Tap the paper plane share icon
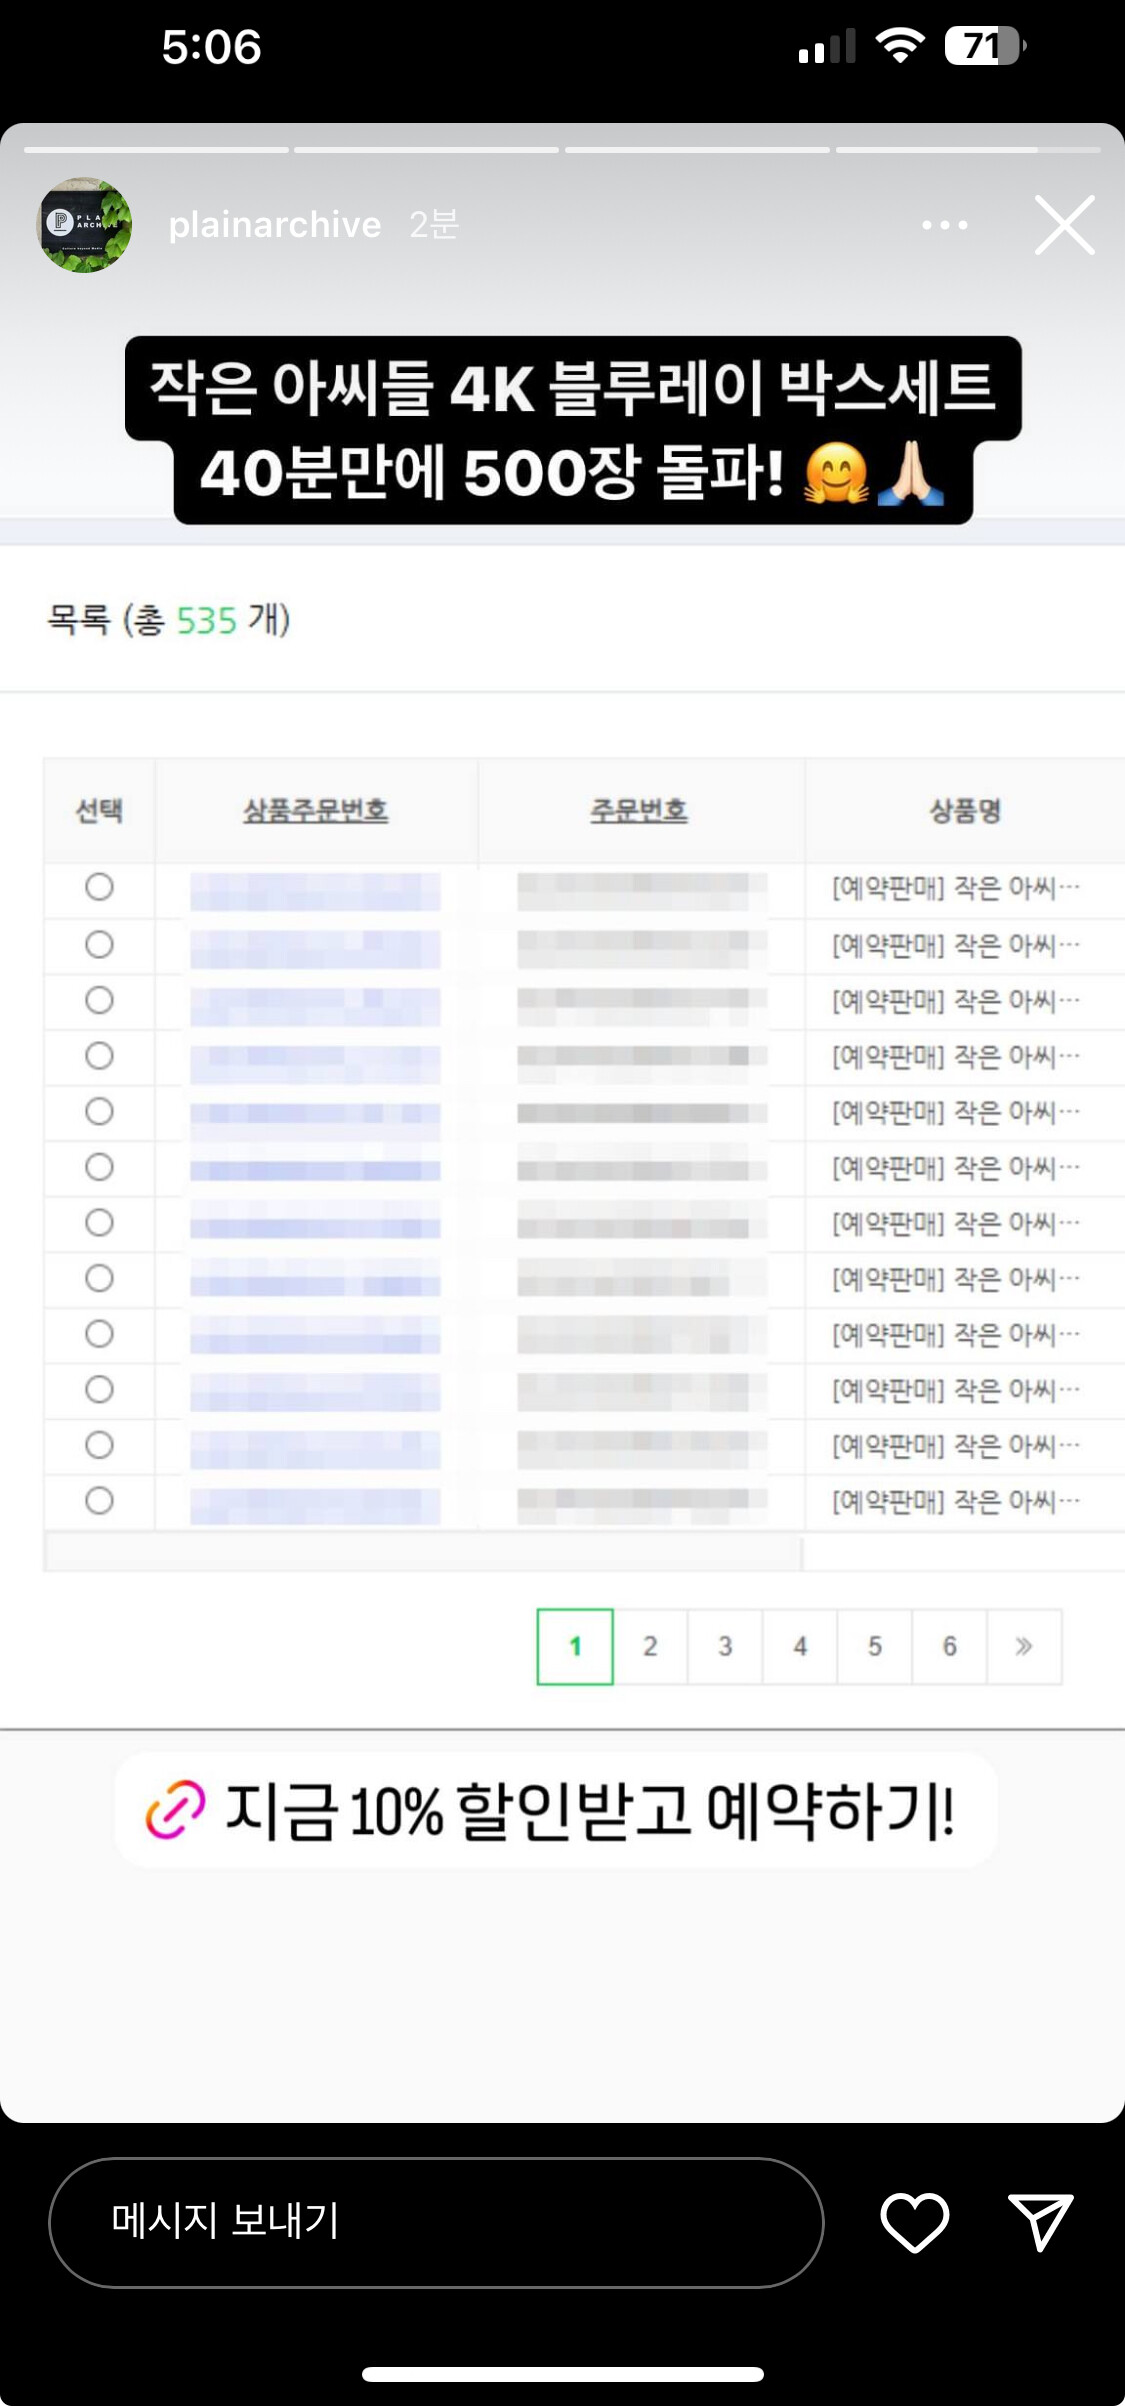Image resolution: width=1125 pixels, height=2406 pixels. [1040, 2222]
